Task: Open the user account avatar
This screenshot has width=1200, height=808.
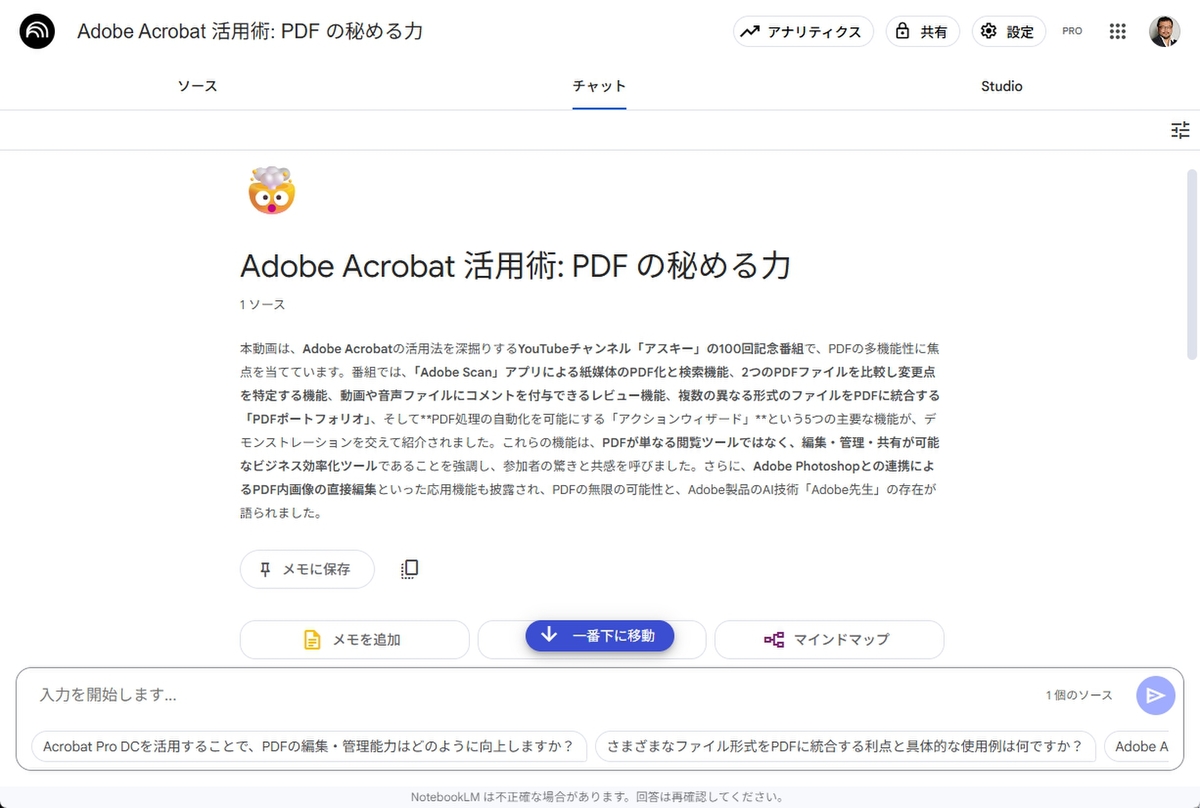Action: 1164,31
